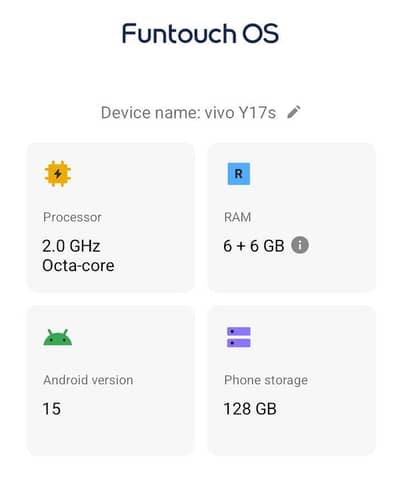Open the Phone storage card
Screen dimensions: 400x477
(292, 381)
